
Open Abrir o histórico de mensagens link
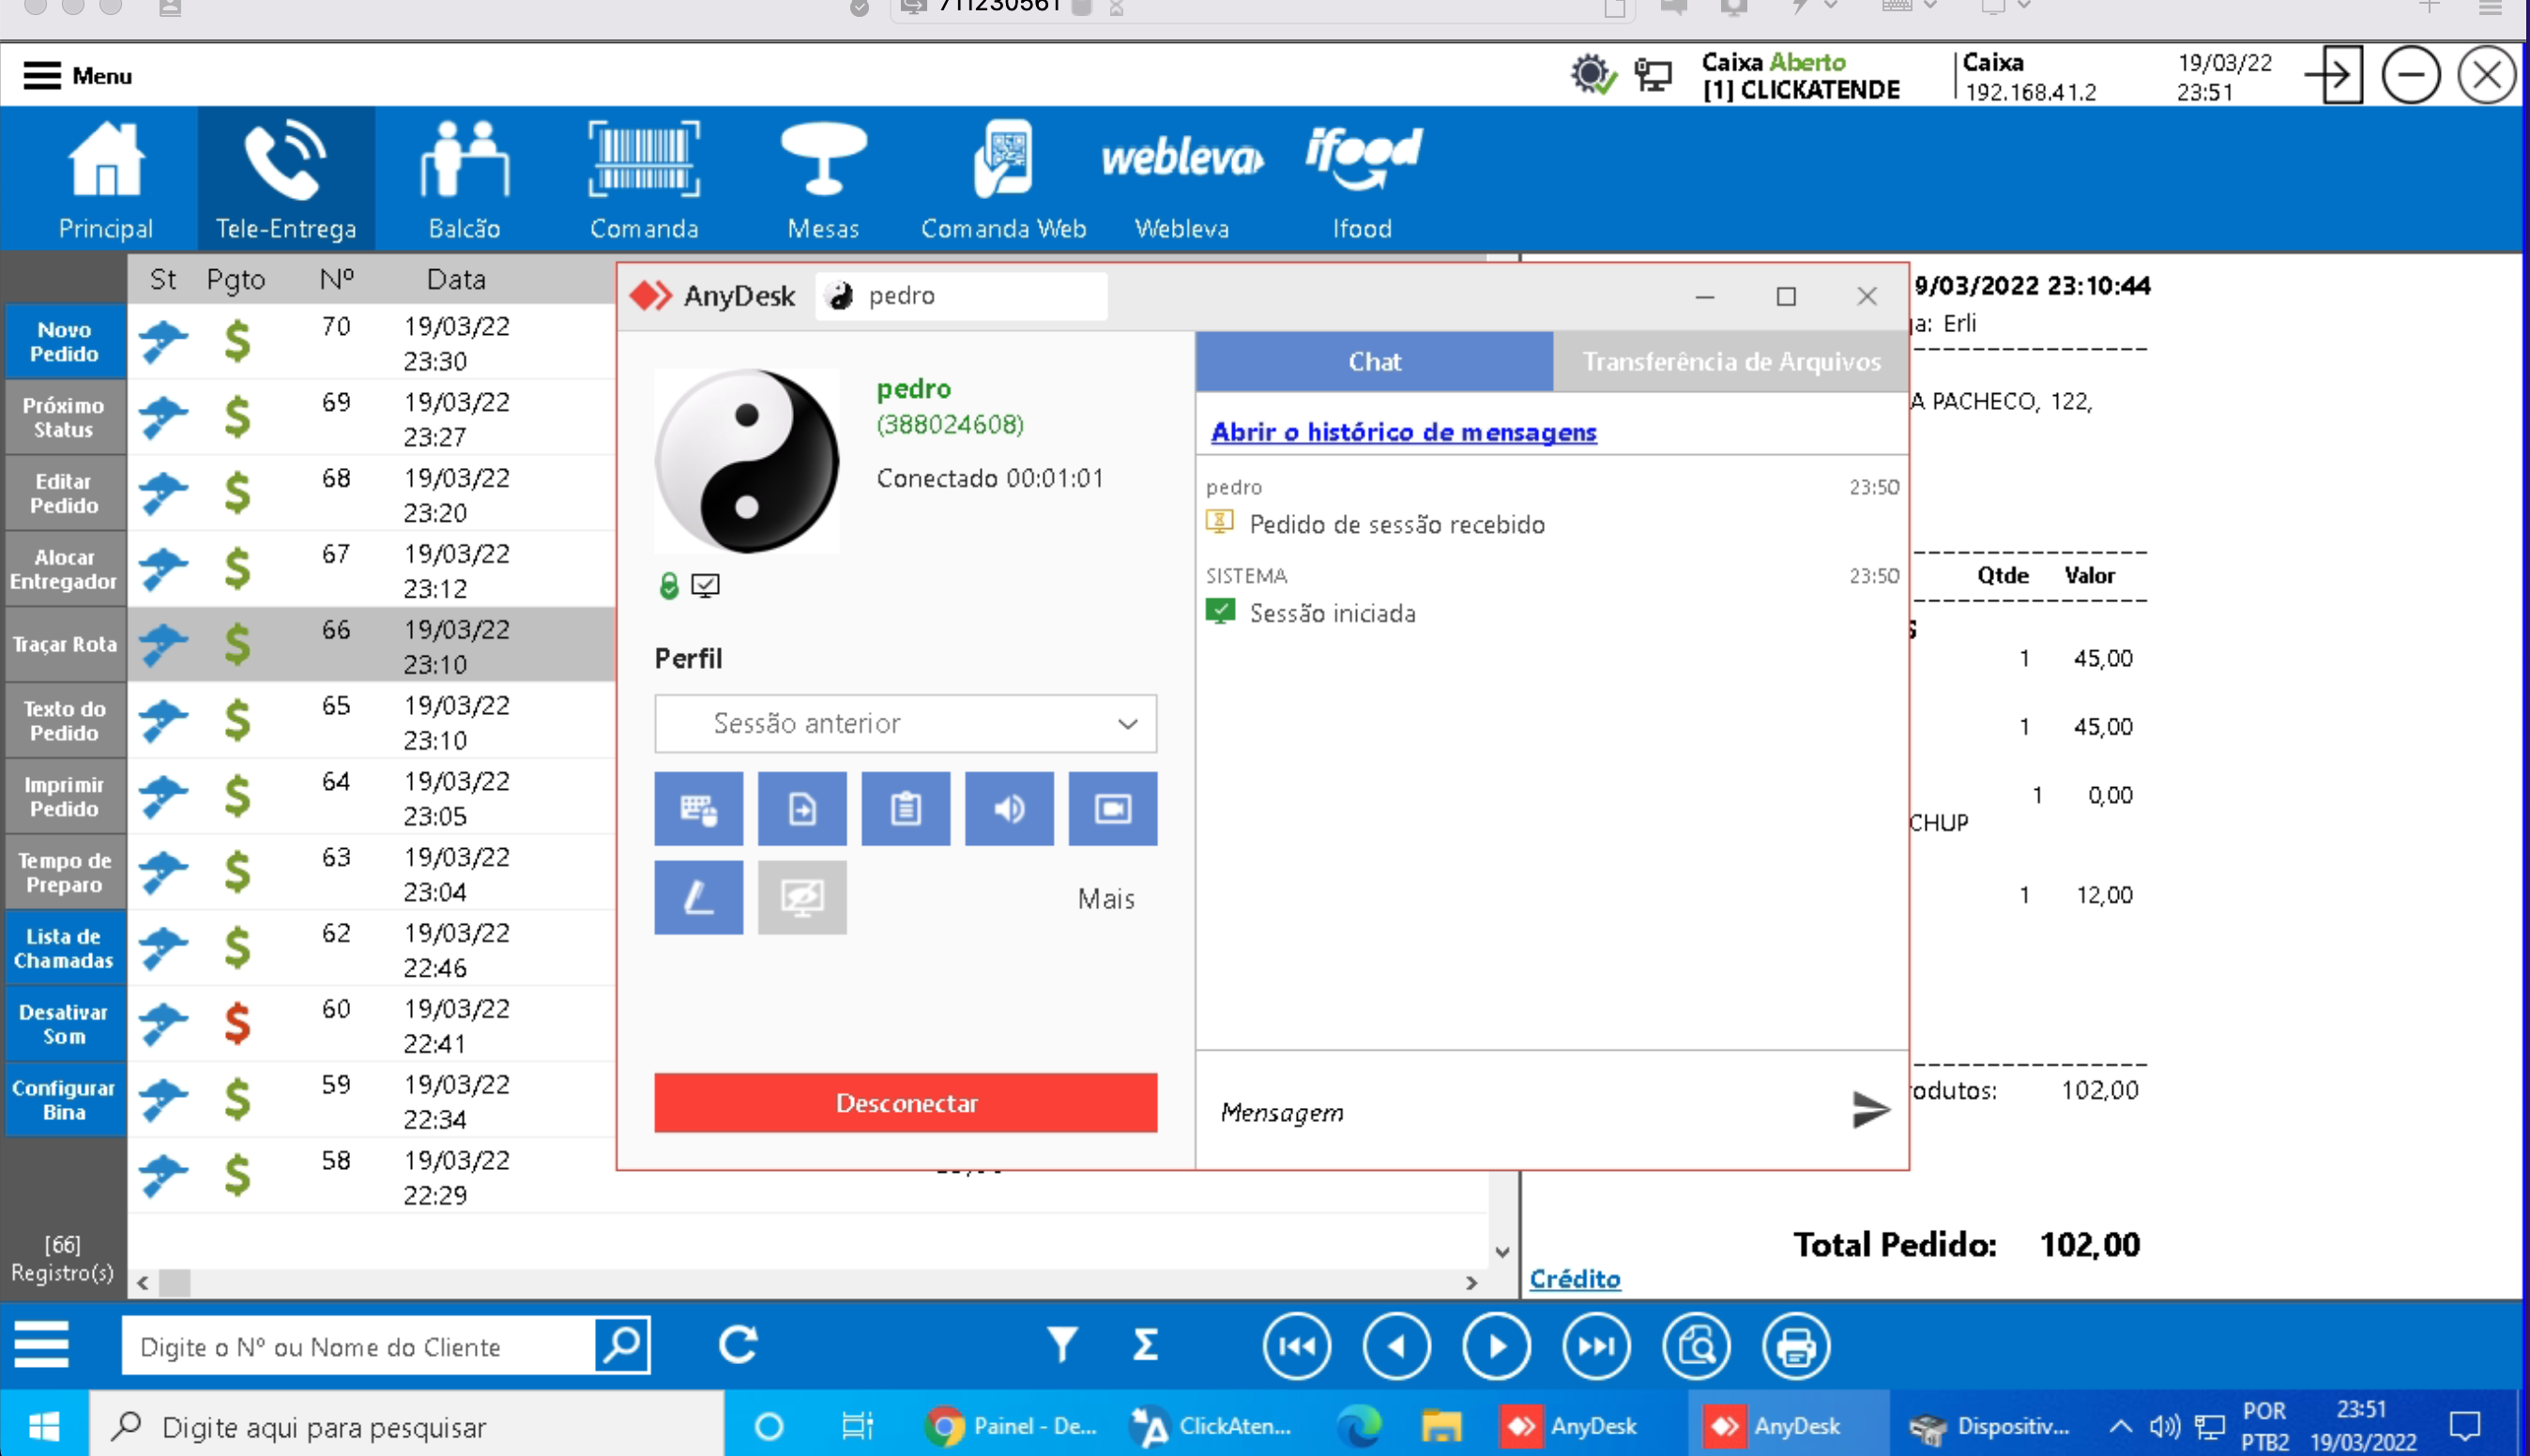point(1403,432)
